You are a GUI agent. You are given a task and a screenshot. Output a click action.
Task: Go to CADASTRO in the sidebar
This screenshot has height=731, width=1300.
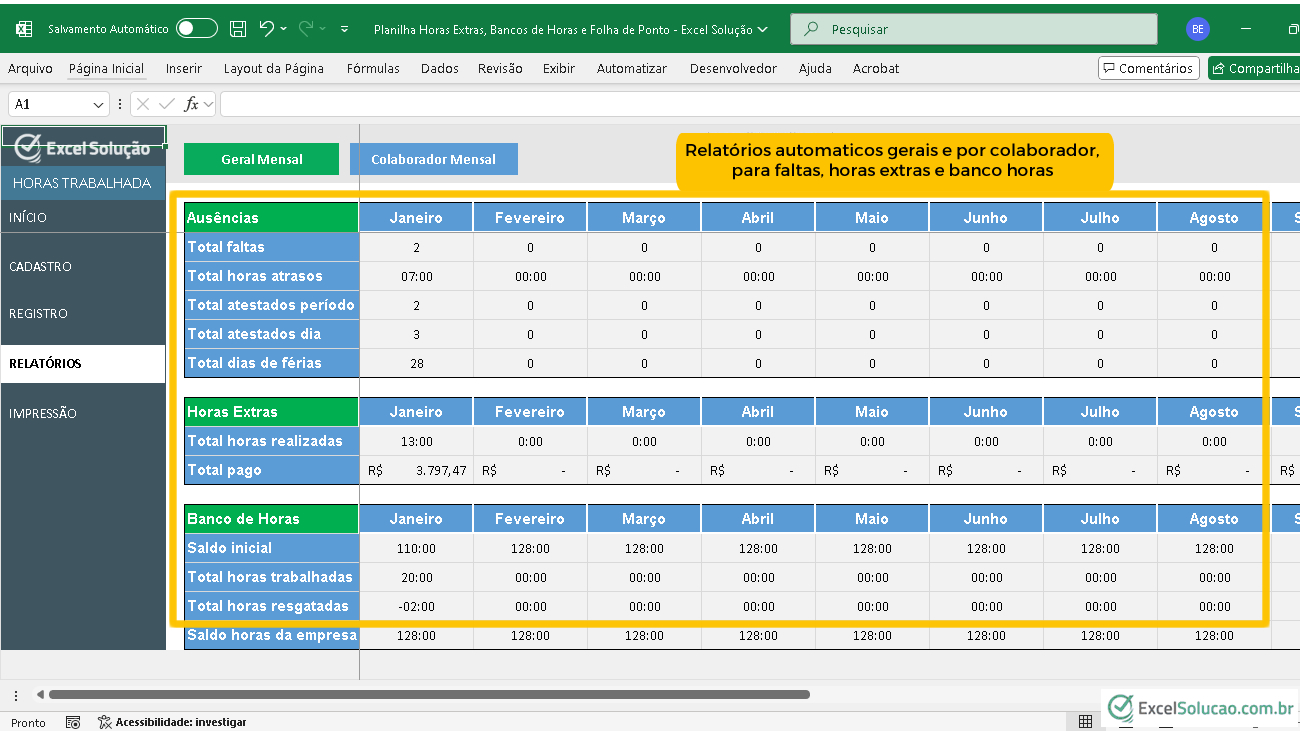coord(41,267)
